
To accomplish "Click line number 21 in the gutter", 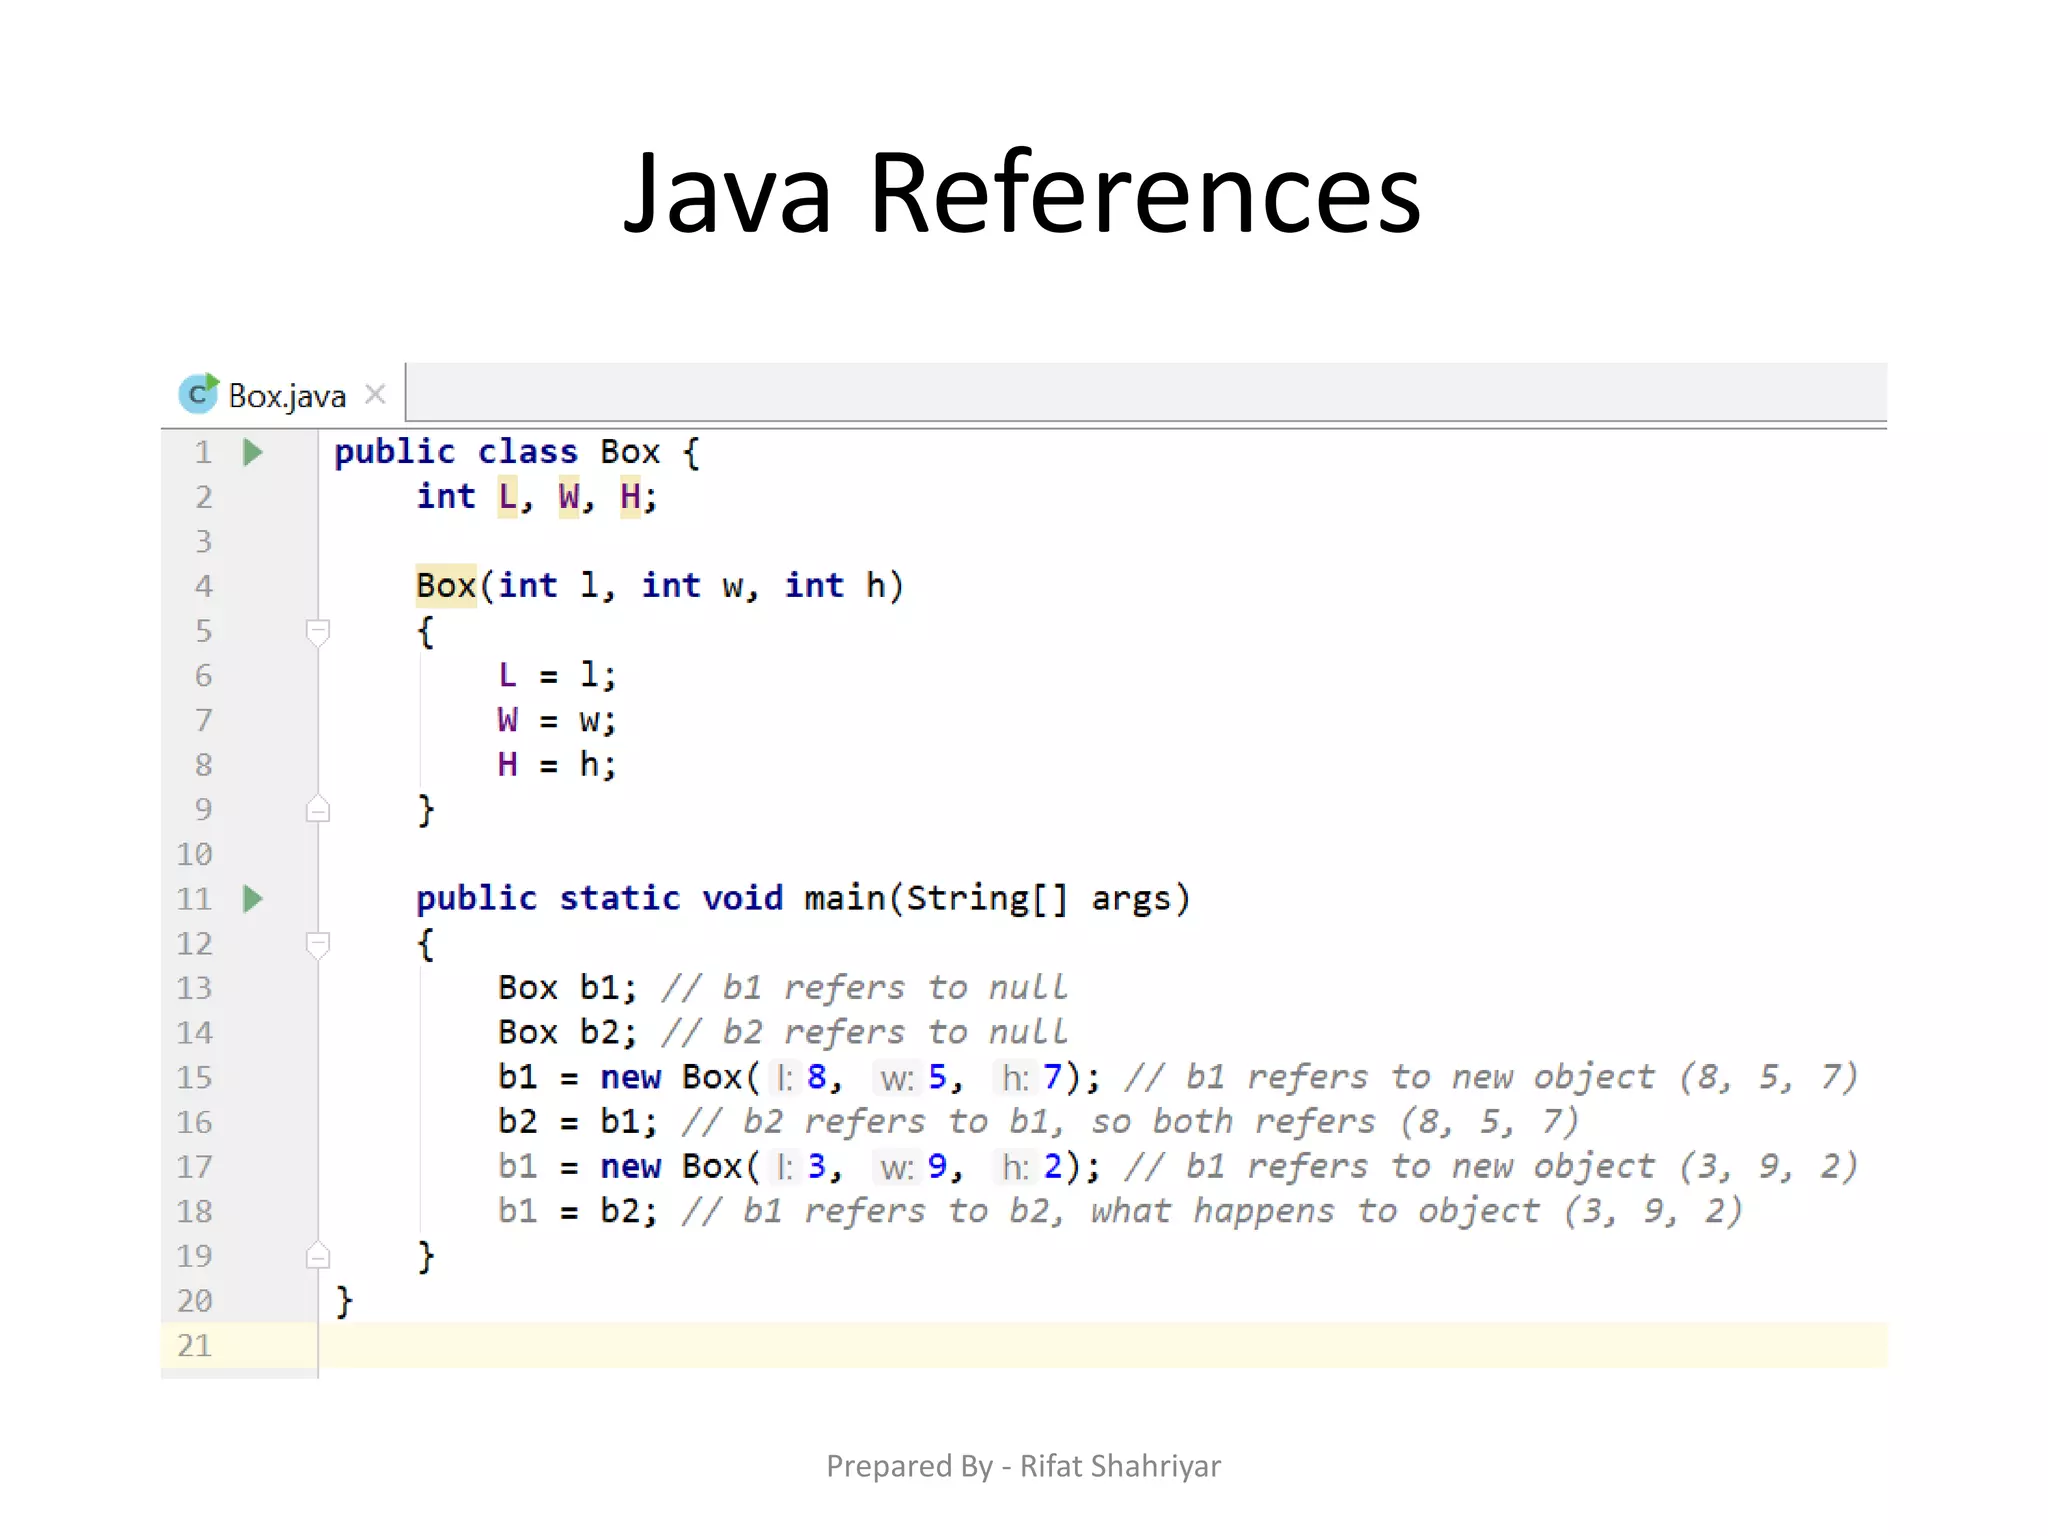I will 194,1345.
